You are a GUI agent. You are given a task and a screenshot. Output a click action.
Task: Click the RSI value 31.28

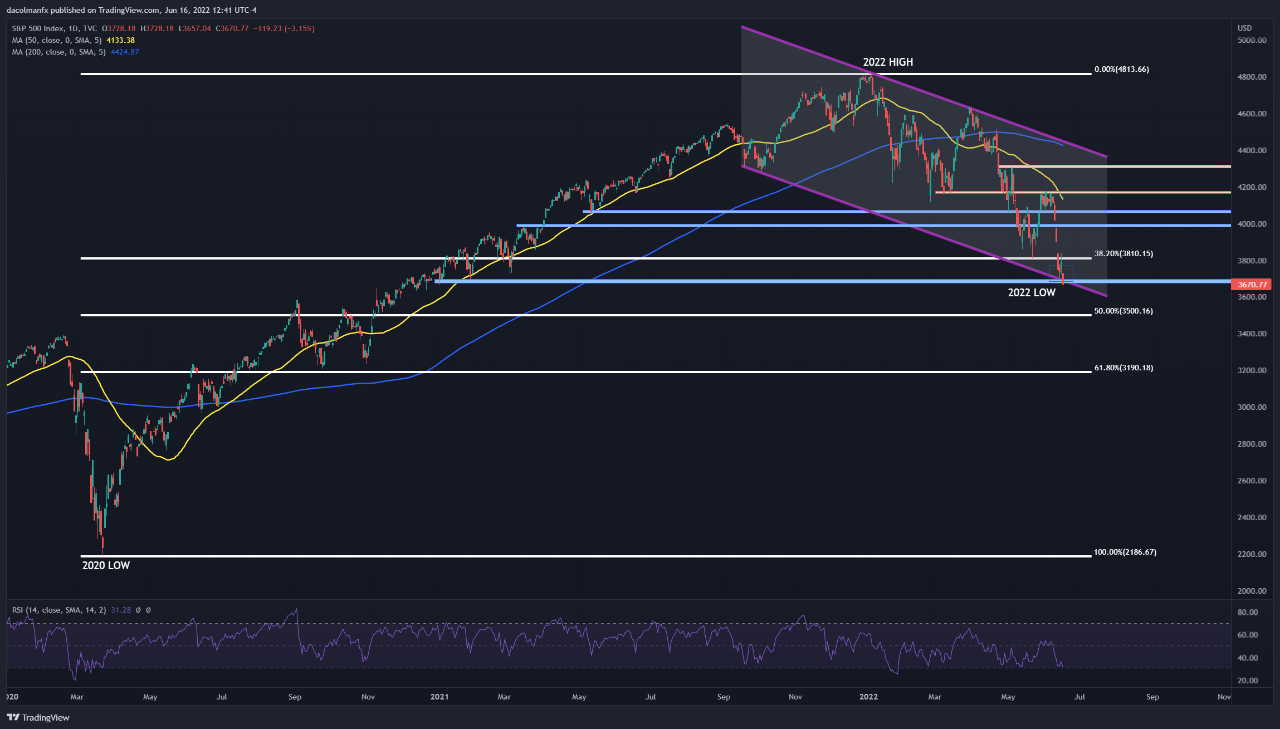121,610
